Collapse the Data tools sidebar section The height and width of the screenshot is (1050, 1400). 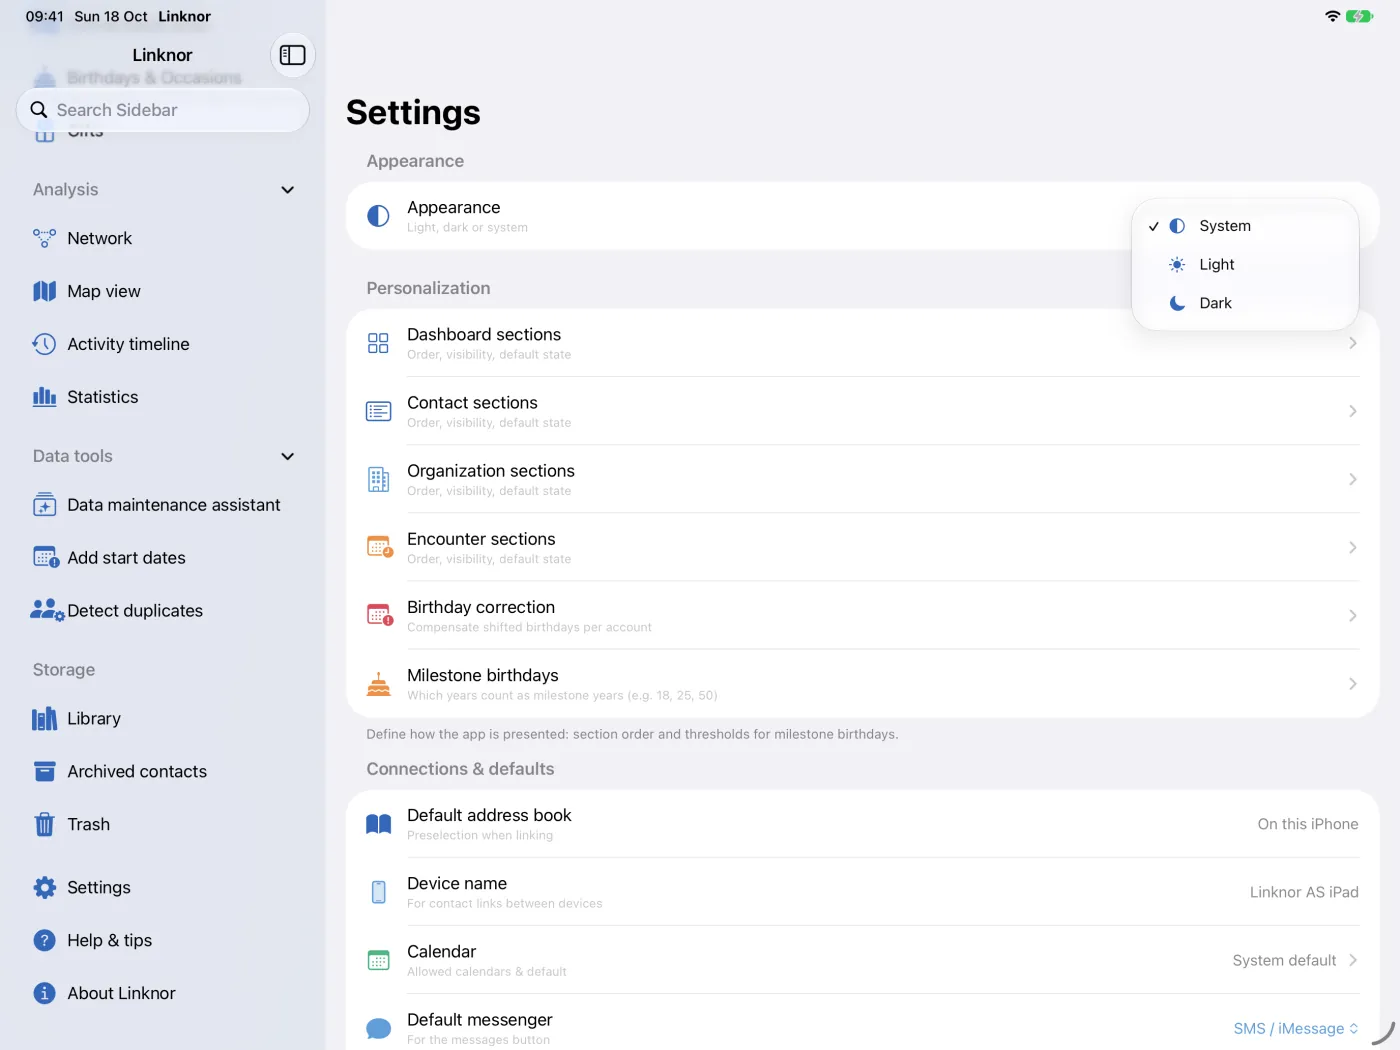click(287, 456)
